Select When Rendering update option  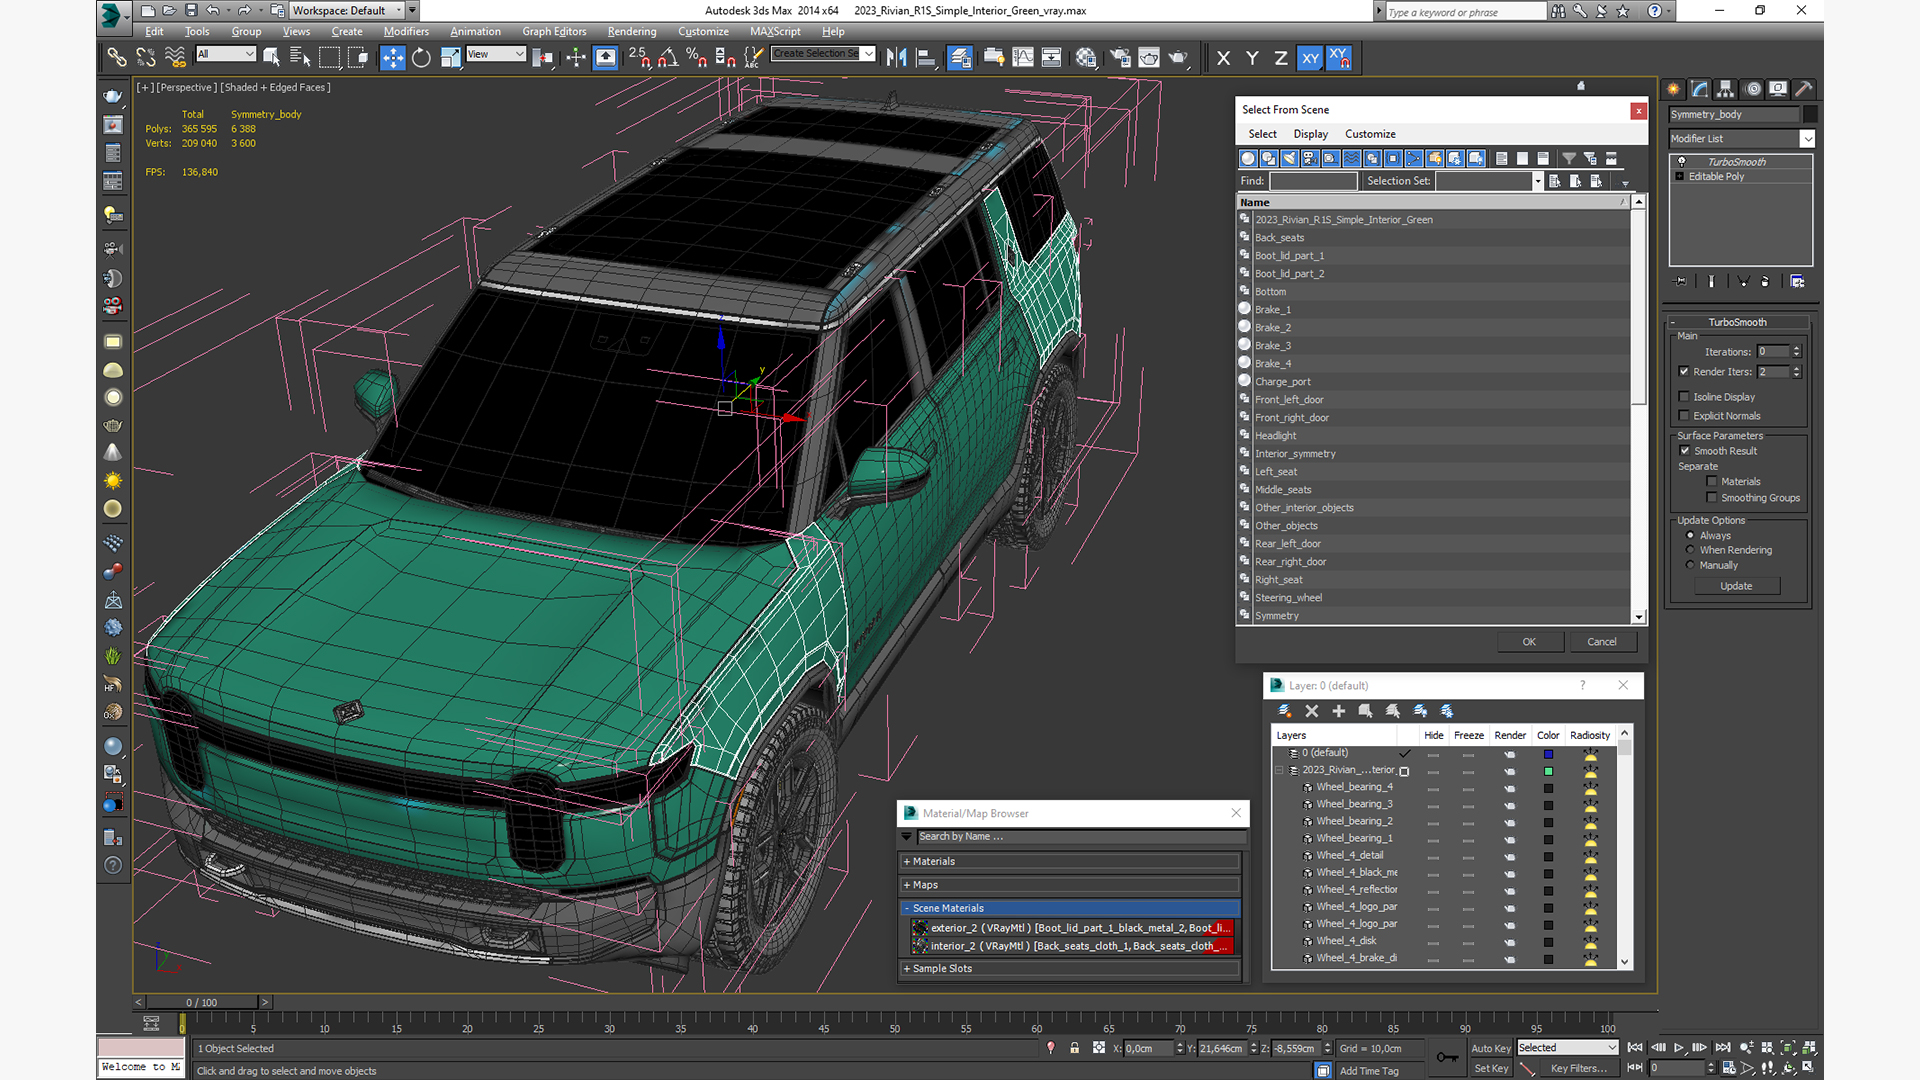[x=1691, y=550]
